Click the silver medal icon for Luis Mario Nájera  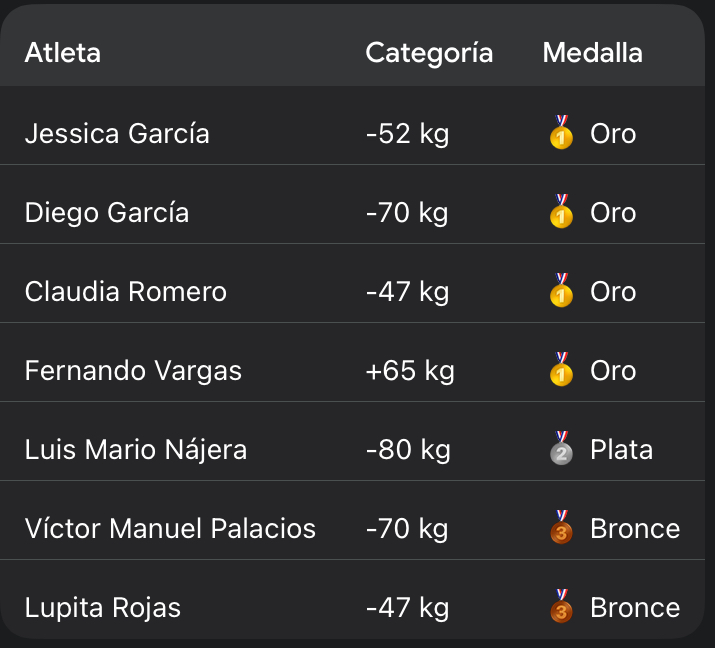point(561,449)
